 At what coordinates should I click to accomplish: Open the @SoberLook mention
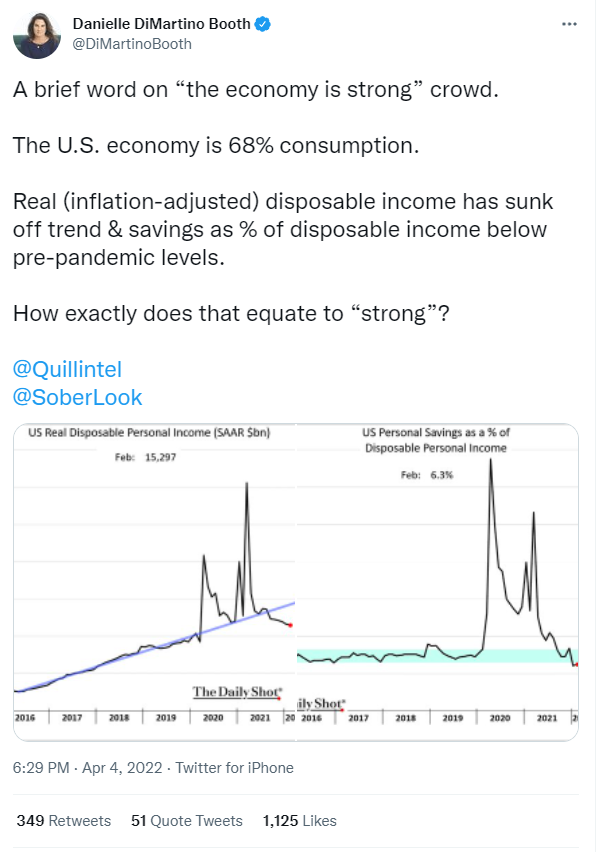pos(78,397)
